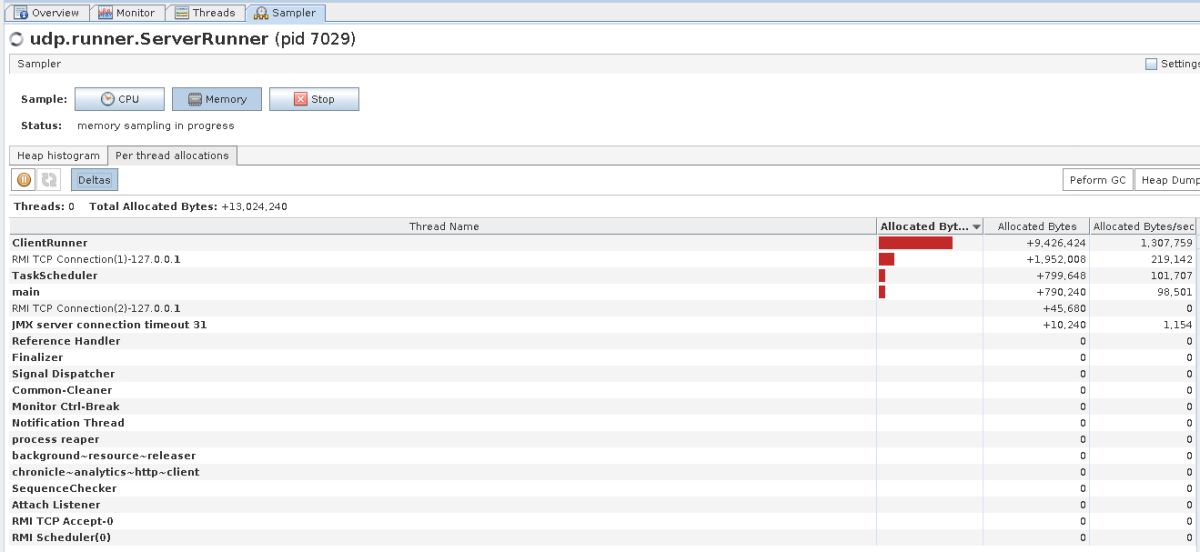This screenshot has height=552, width=1200.
Task: Click the Overview tab icon
Action: [x=20, y=13]
